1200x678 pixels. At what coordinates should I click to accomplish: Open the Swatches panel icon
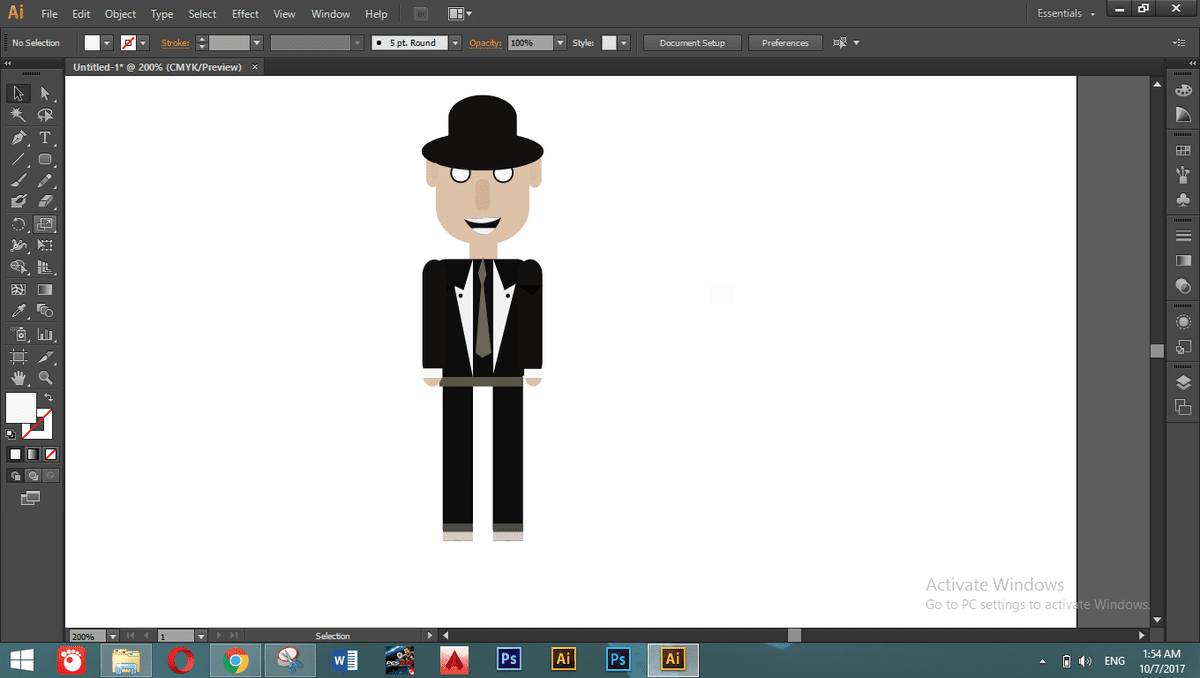1183,151
